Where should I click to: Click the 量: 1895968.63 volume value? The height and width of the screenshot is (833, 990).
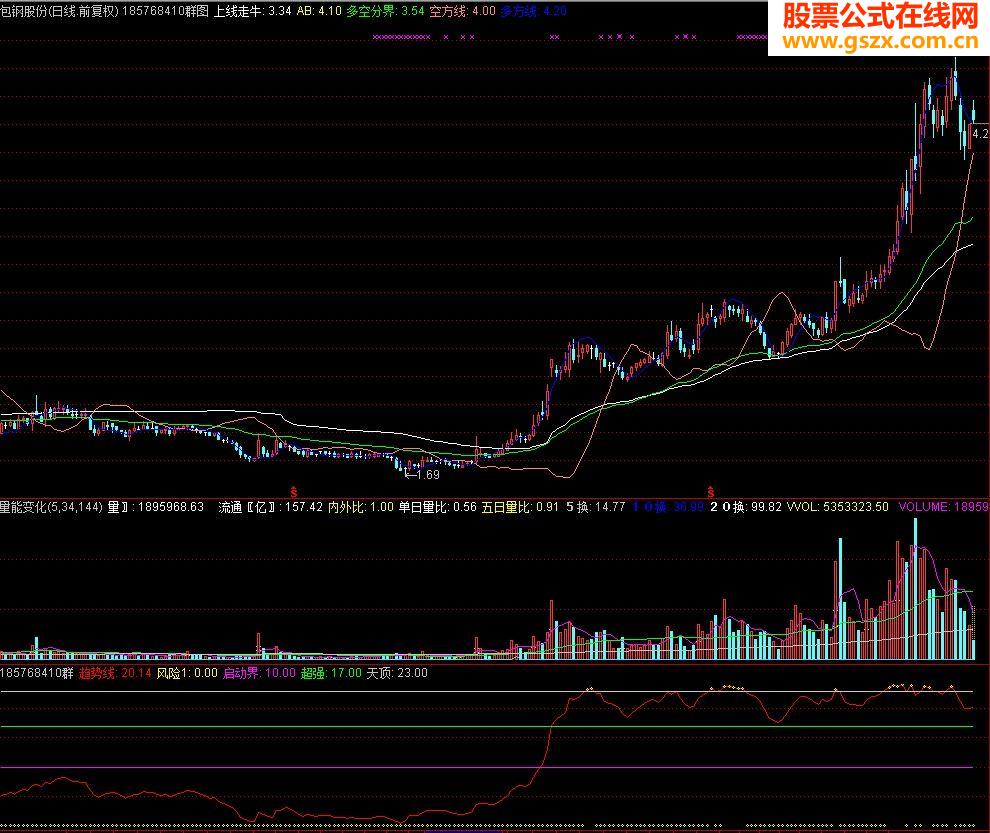[x=156, y=507]
